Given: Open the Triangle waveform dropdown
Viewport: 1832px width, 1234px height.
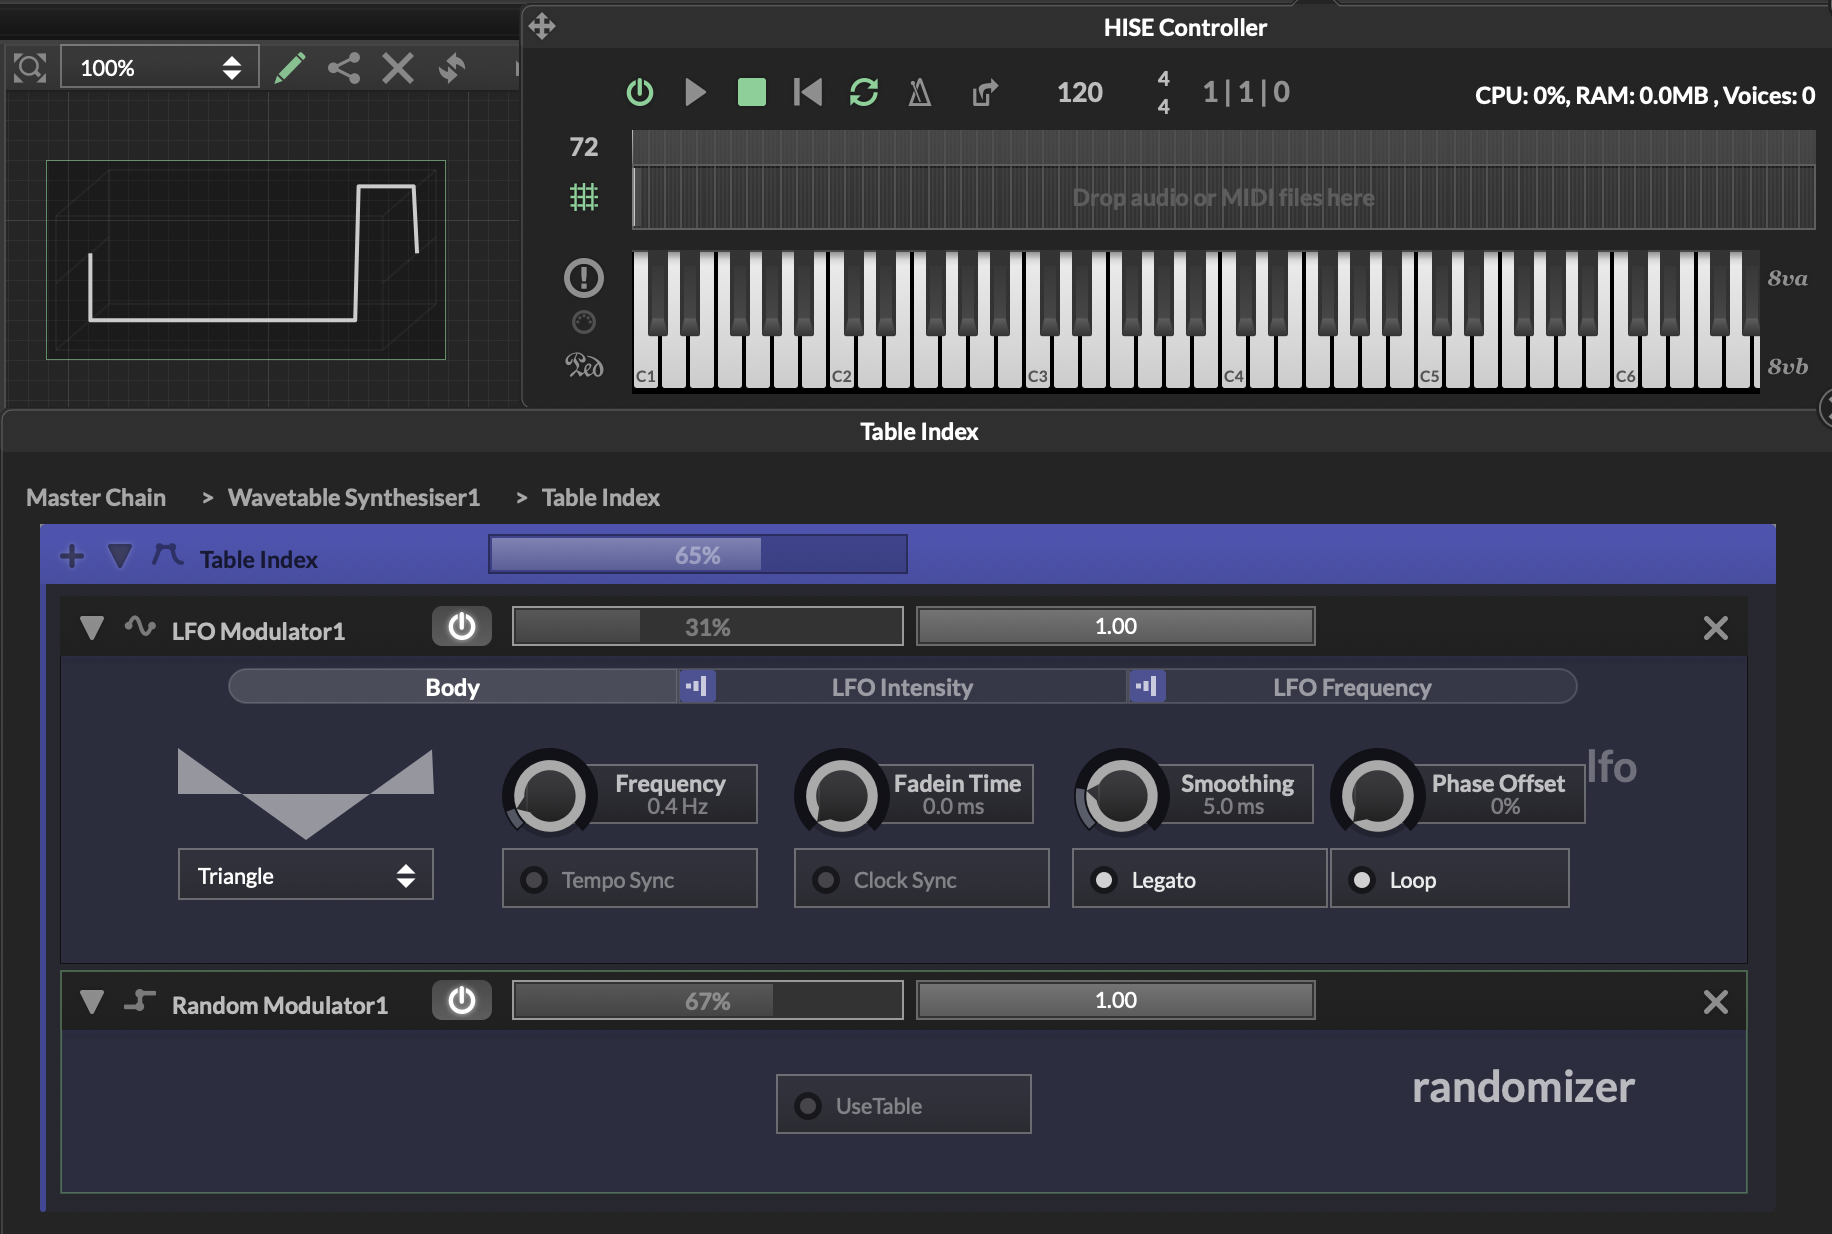Looking at the screenshot, I should pos(305,875).
